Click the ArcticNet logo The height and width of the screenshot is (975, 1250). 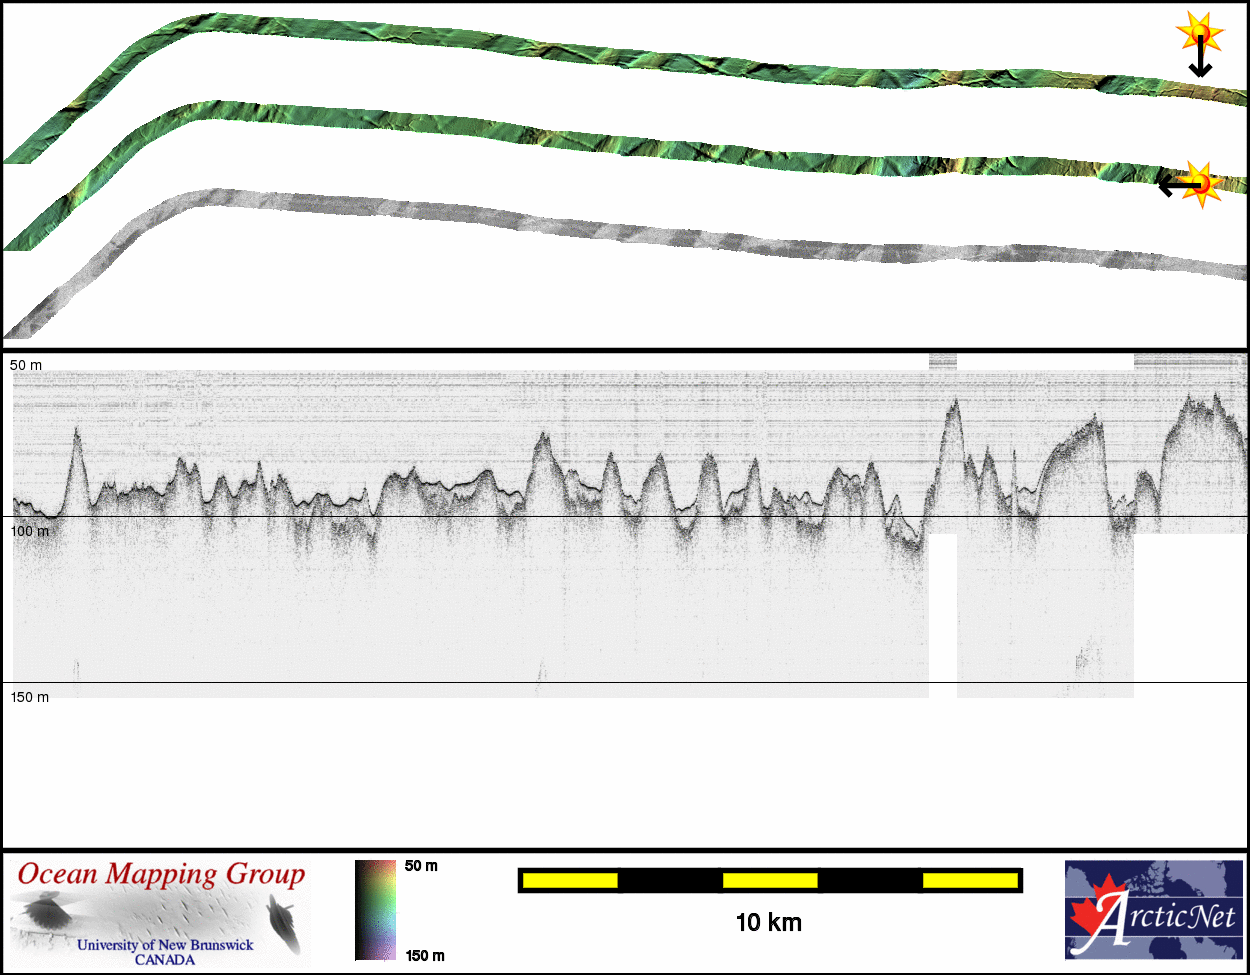coord(1154,909)
